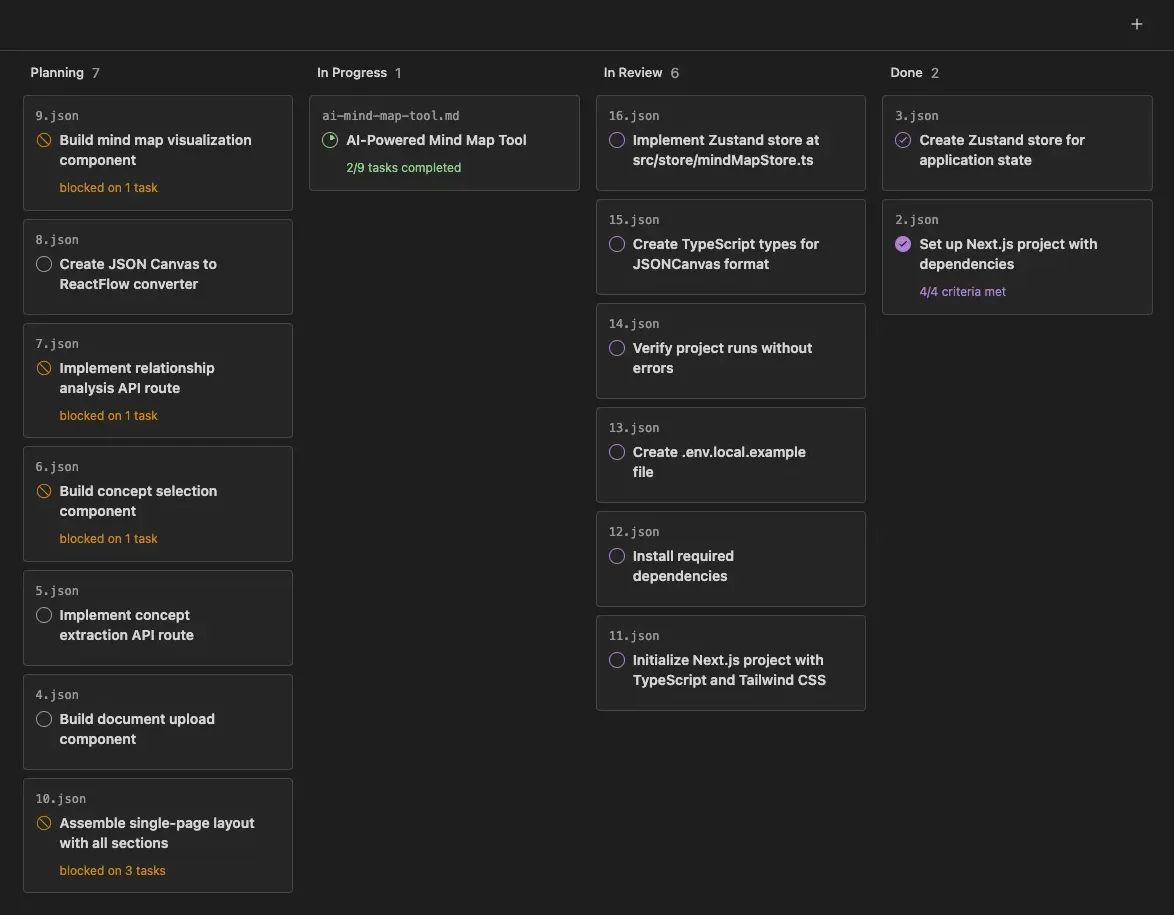Image resolution: width=1174 pixels, height=915 pixels.
Task: Select the Done column header
Action: [x=906, y=73]
